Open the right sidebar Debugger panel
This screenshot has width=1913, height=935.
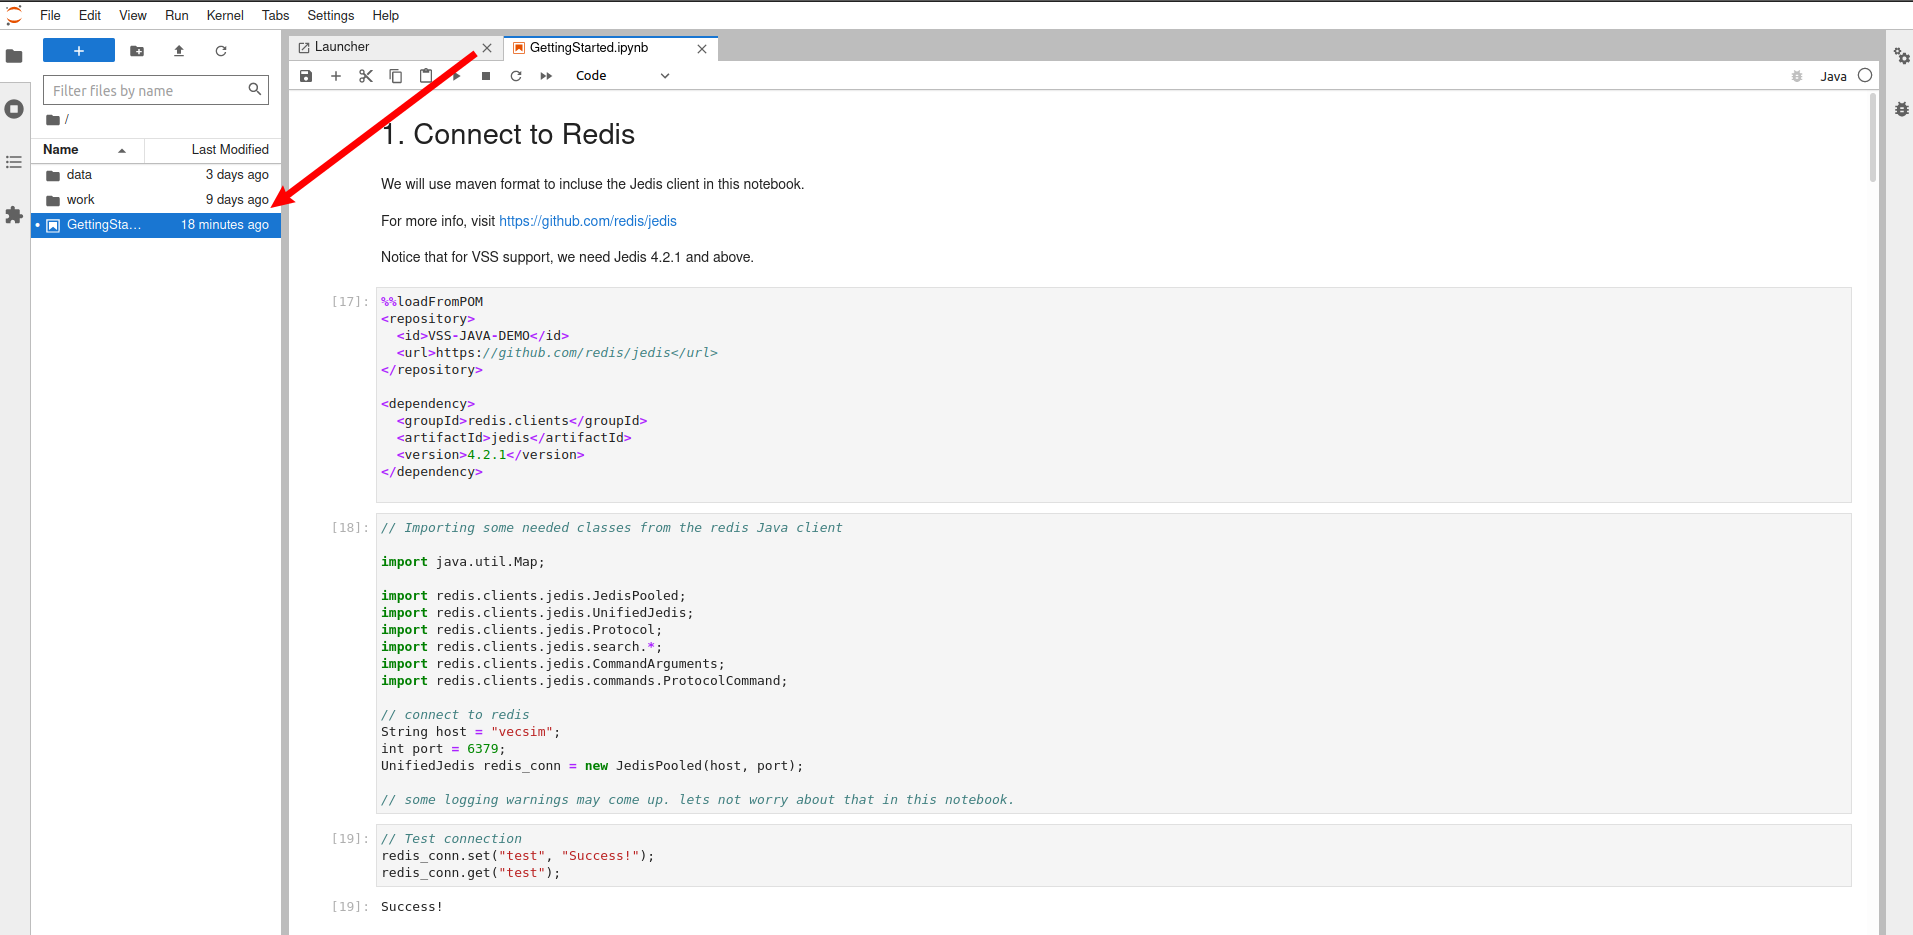tap(1901, 109)
